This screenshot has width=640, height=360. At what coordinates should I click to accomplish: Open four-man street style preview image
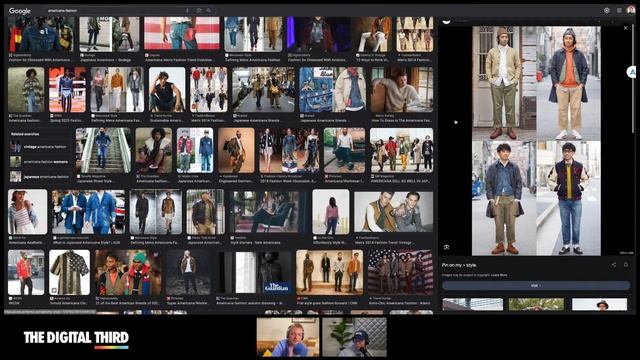point(536,141)
